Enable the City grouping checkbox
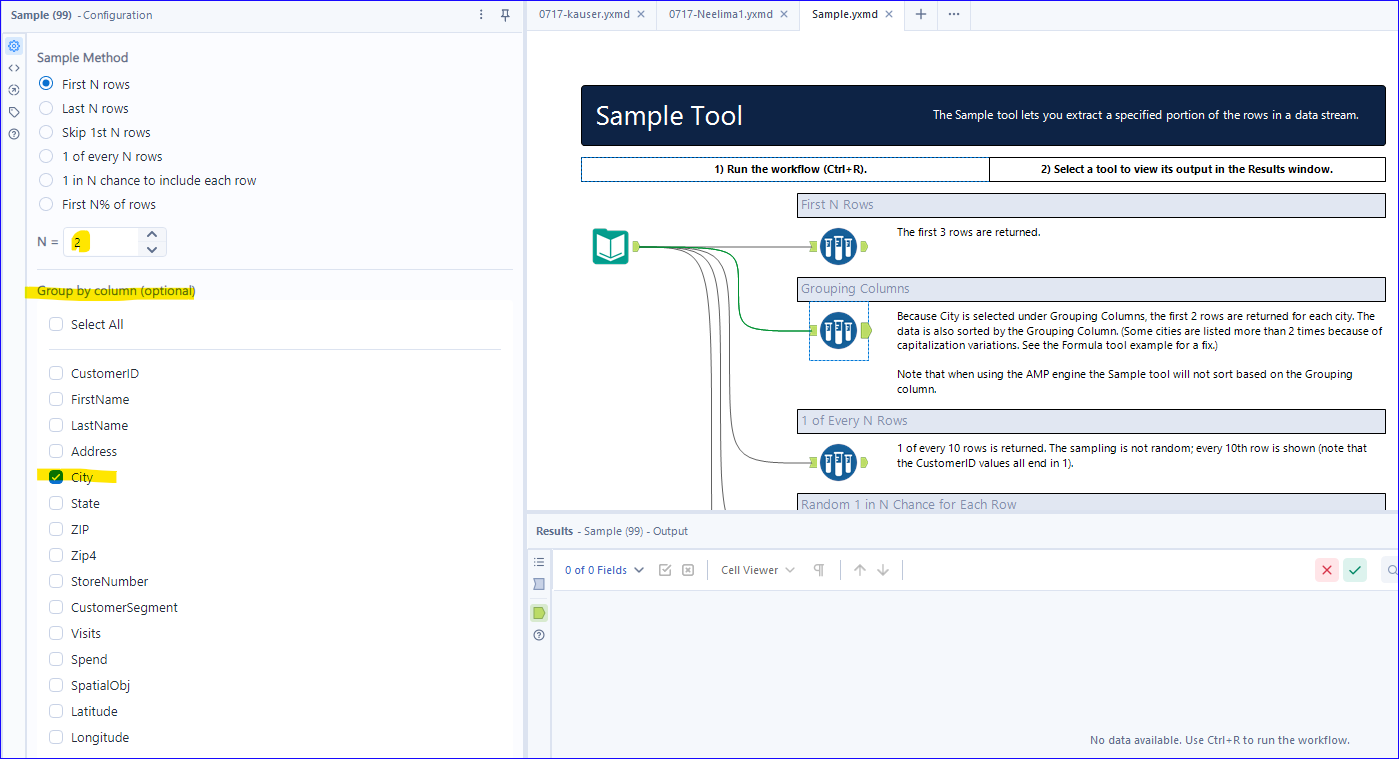Image resolution: width=1399 pixels, height=759 pixels. pyautogui.click(x=55, y=476)
